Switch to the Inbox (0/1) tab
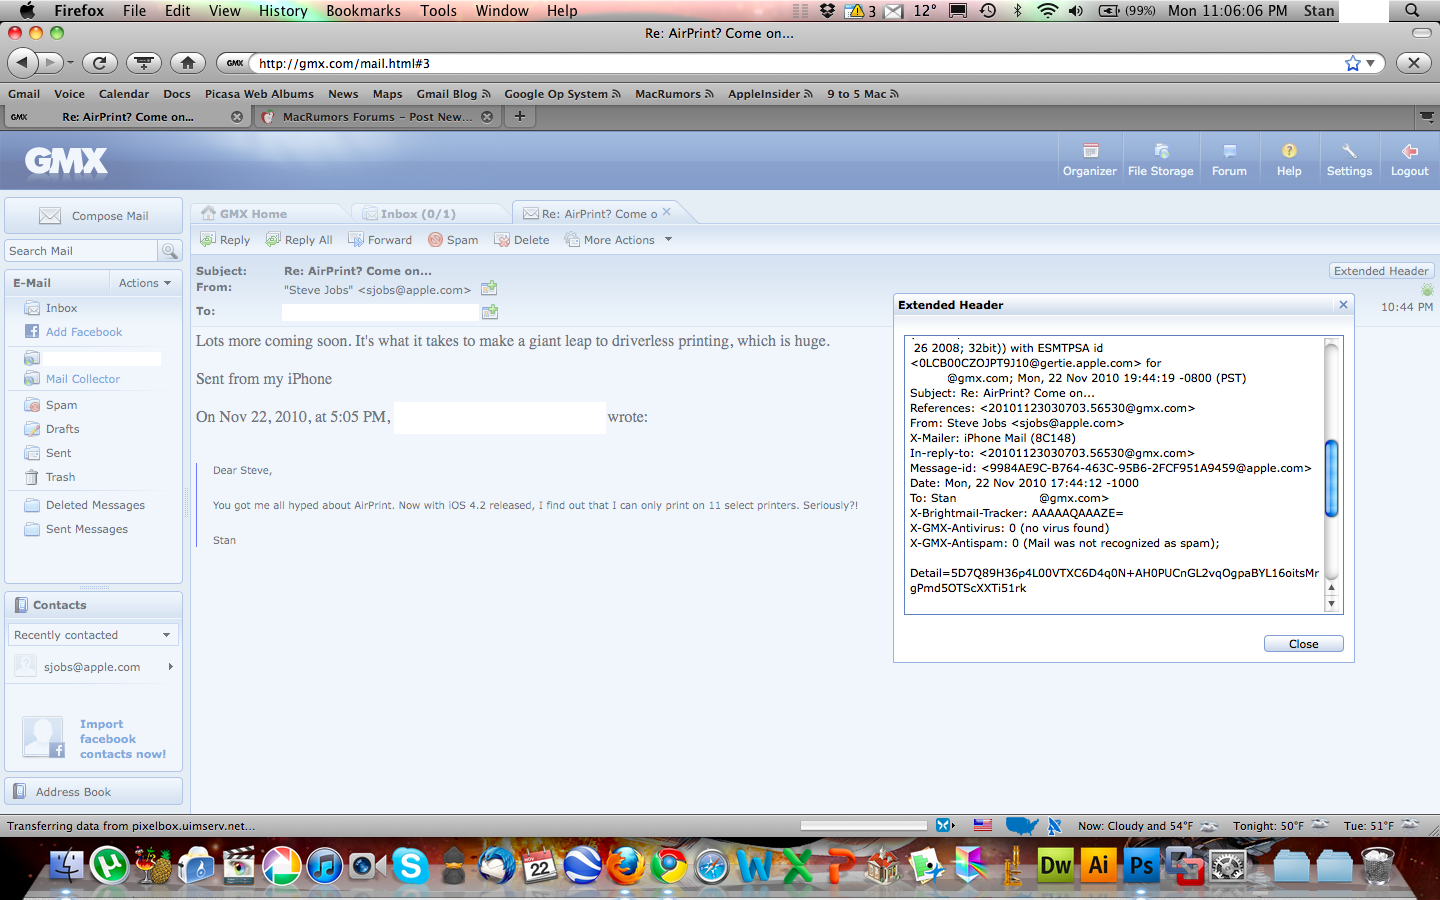Viewport: 1440px width, 900px height. [x=418, y=214]
